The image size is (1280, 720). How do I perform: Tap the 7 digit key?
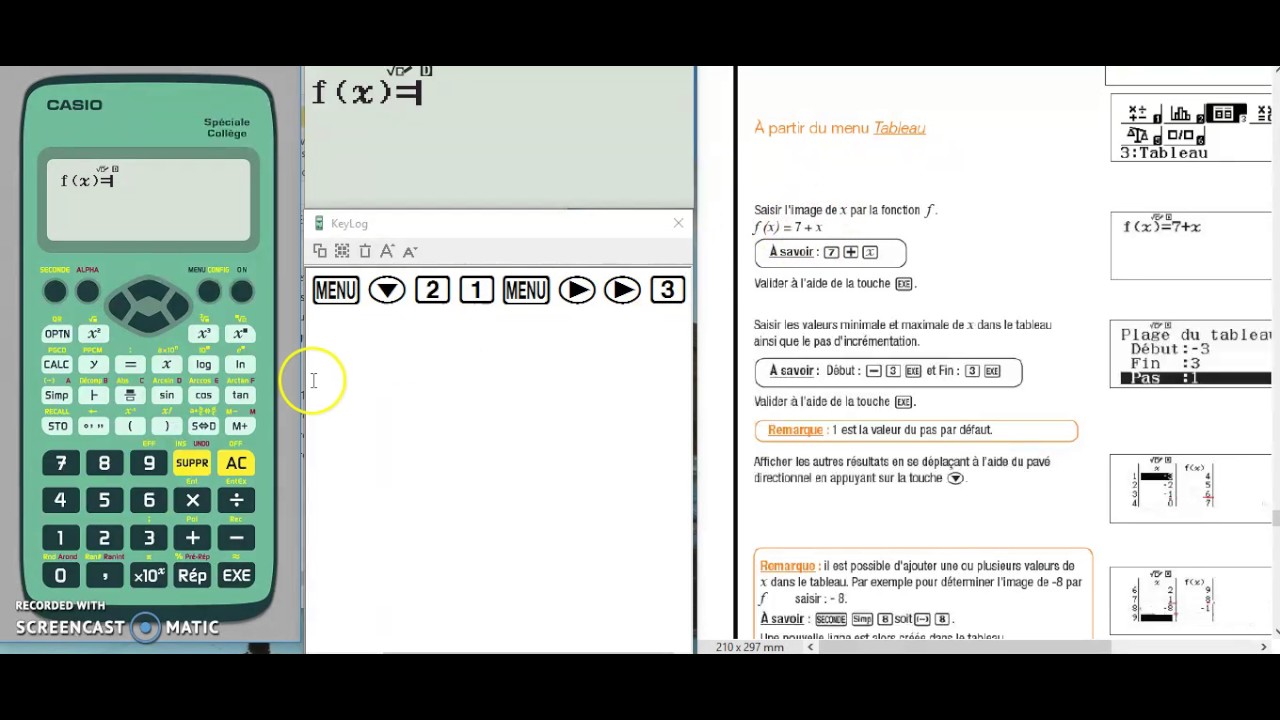pyautogui.click(x=60, y=463)
